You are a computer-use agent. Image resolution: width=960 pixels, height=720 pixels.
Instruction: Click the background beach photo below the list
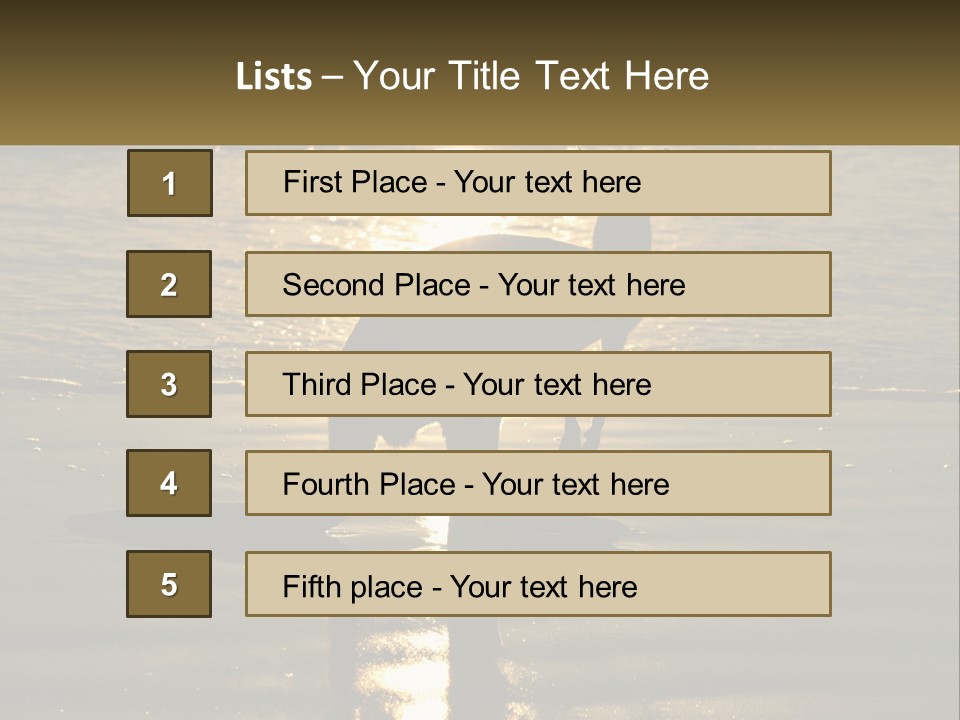tap(480, 669)
